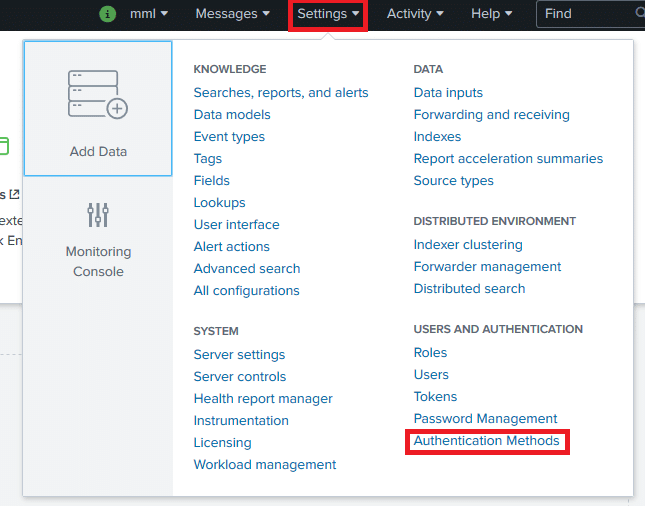Screen dimensions: 645x506
Task: Open the Data inputs page
Action: tap(448, 93)
